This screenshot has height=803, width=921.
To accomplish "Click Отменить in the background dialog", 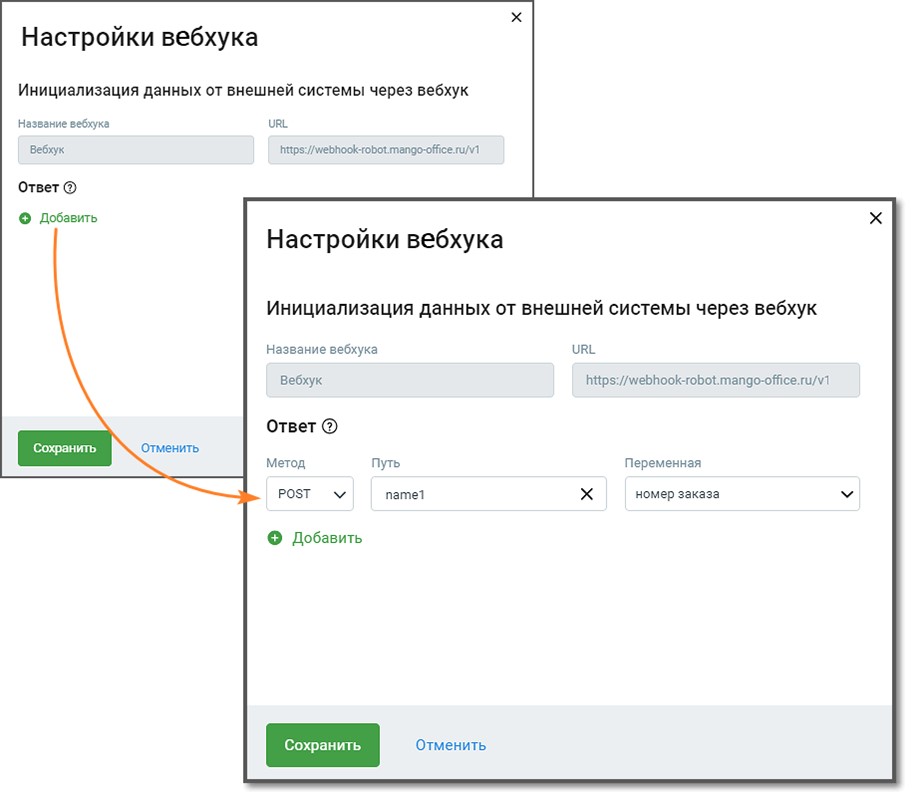I will 169,448.
